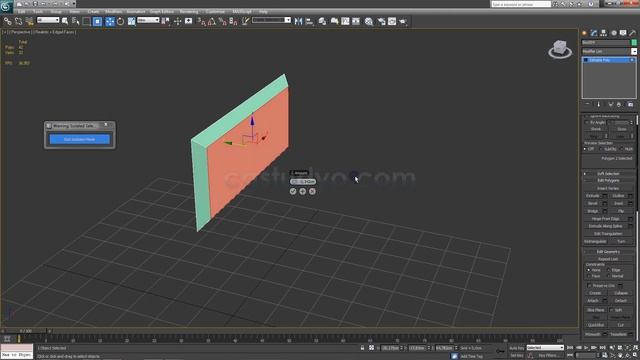Click the Exit Isolation Mode button
The width and height of the screenshot is (640, 360).
click(x=80, y=139)
